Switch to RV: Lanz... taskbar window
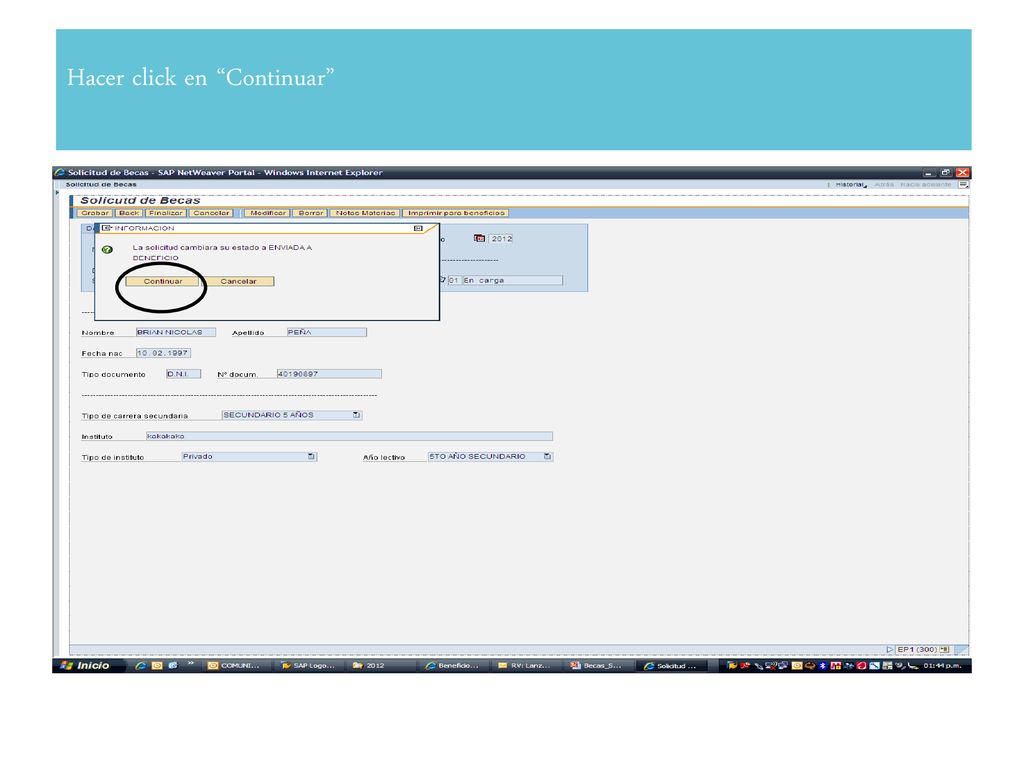 pyautogui.click(x=526, y=665)
